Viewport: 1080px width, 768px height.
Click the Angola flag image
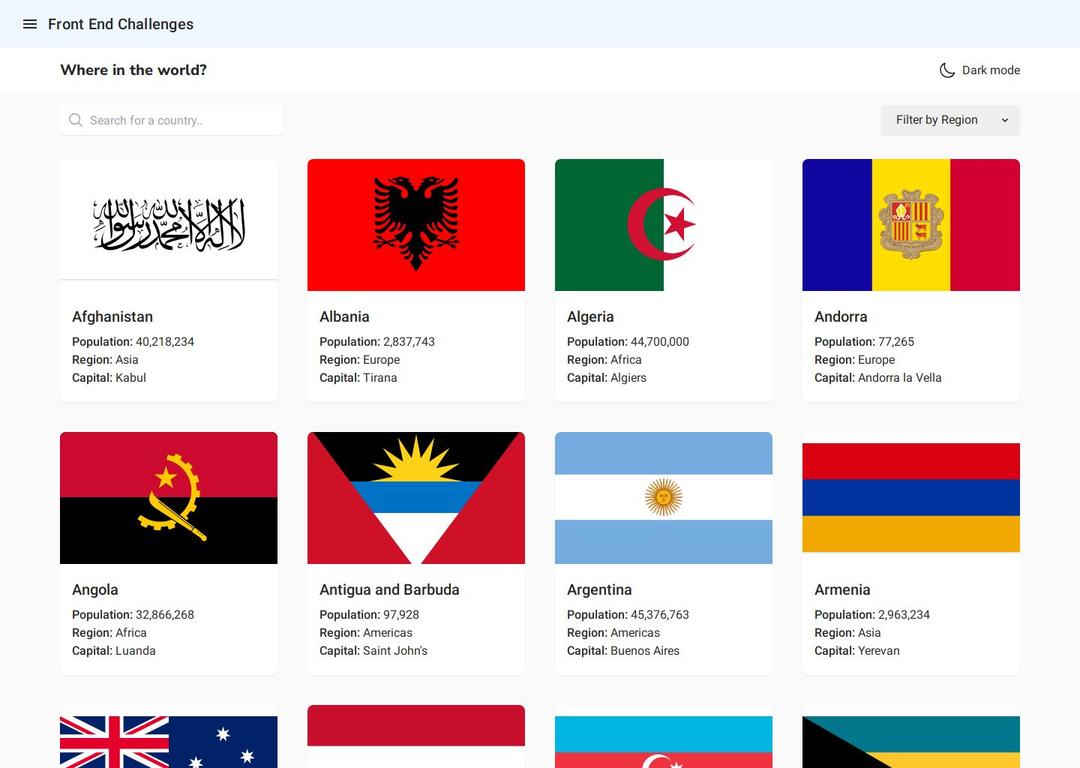coord(169,498)
